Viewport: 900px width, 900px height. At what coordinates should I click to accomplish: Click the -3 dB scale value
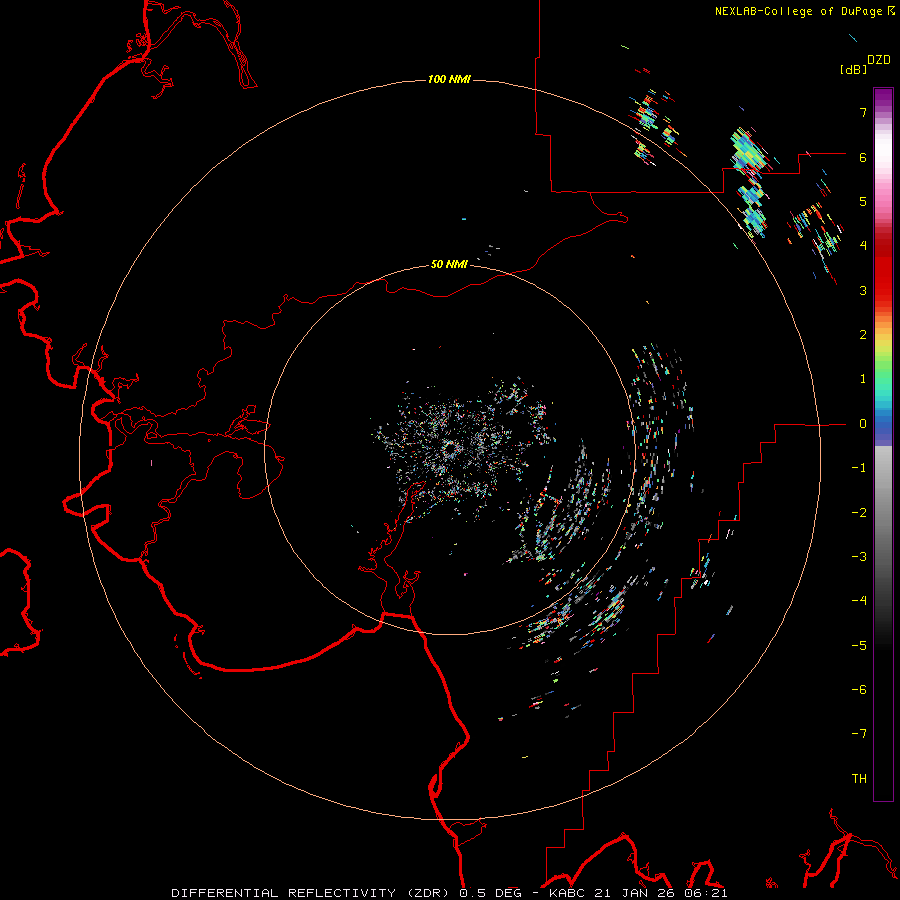point(859,557)
